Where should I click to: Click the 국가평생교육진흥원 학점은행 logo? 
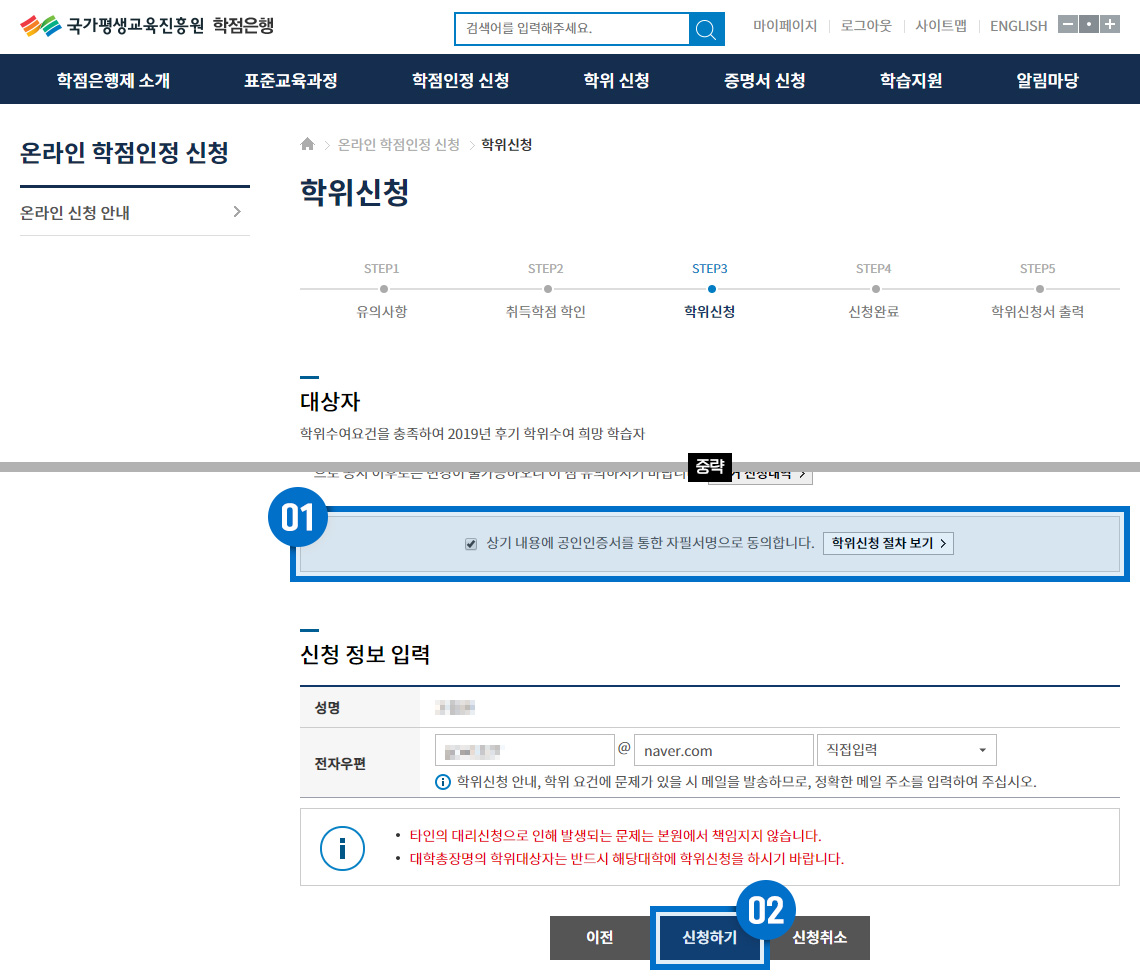coord(147,26)
